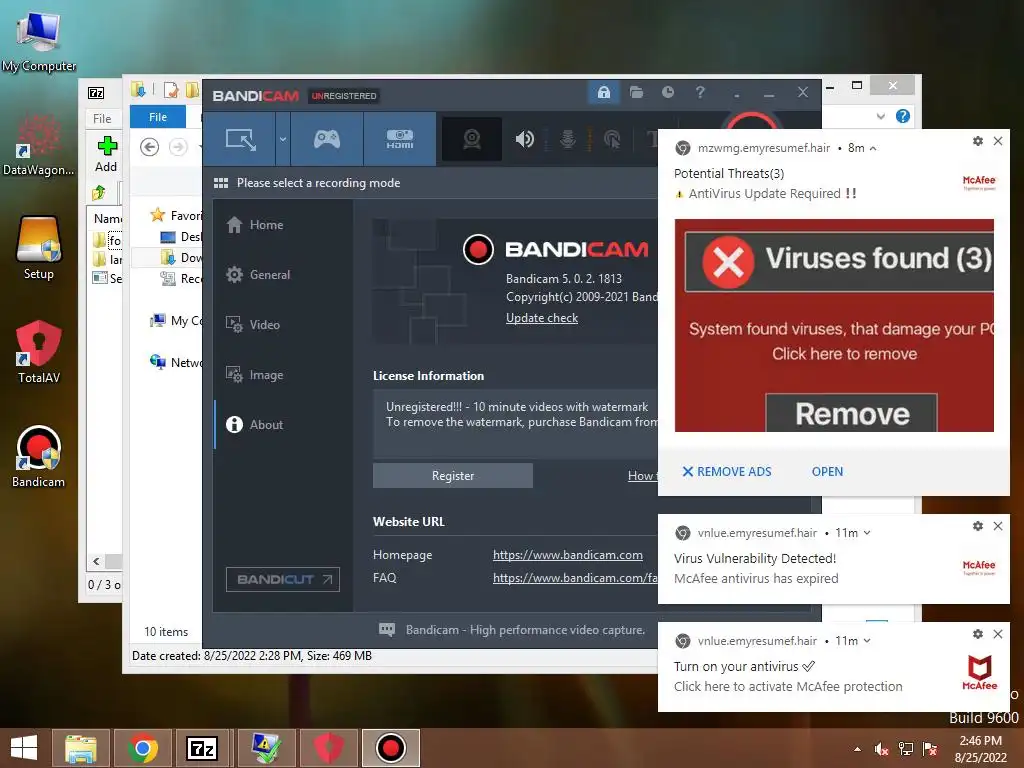The width and height of the screenshot is (1024, 768).
Task: Click Explorer forward navigation arrow
Action: [x=178, y=147]
